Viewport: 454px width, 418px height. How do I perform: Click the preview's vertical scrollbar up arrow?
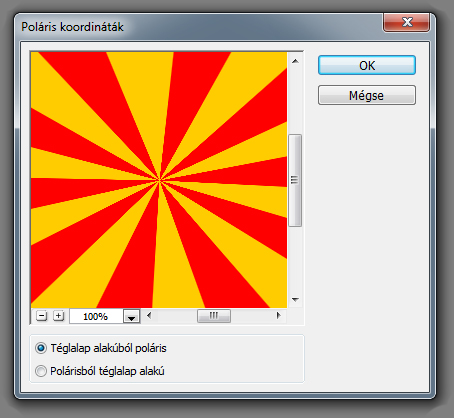[295, 61]
